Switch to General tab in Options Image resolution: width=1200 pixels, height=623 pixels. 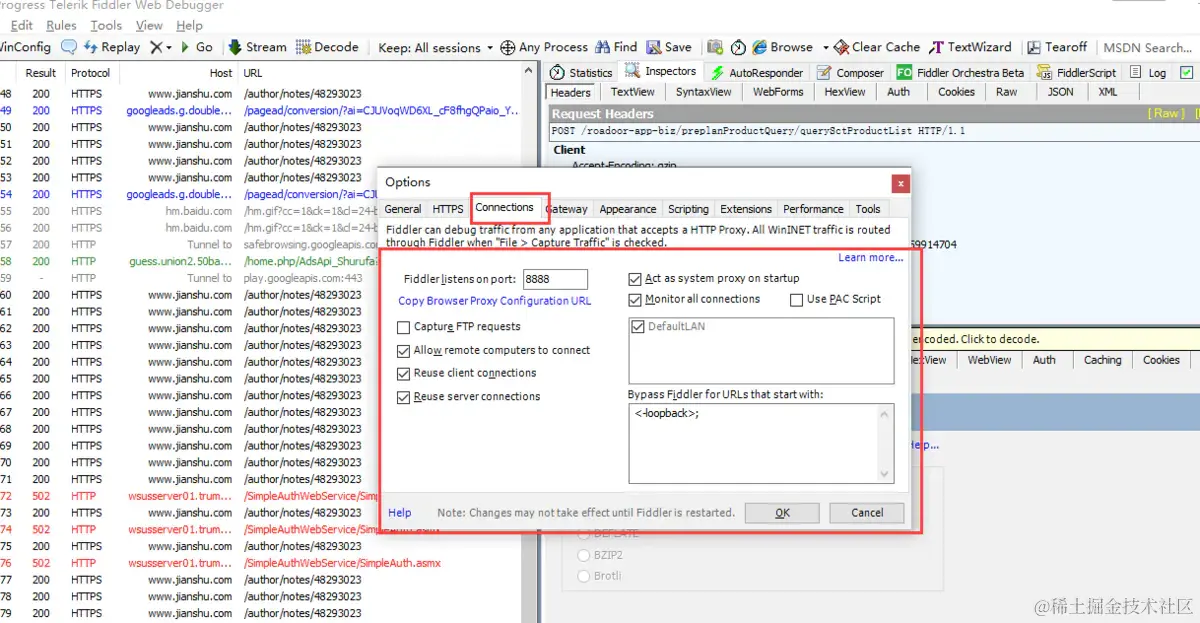point(403,209)
